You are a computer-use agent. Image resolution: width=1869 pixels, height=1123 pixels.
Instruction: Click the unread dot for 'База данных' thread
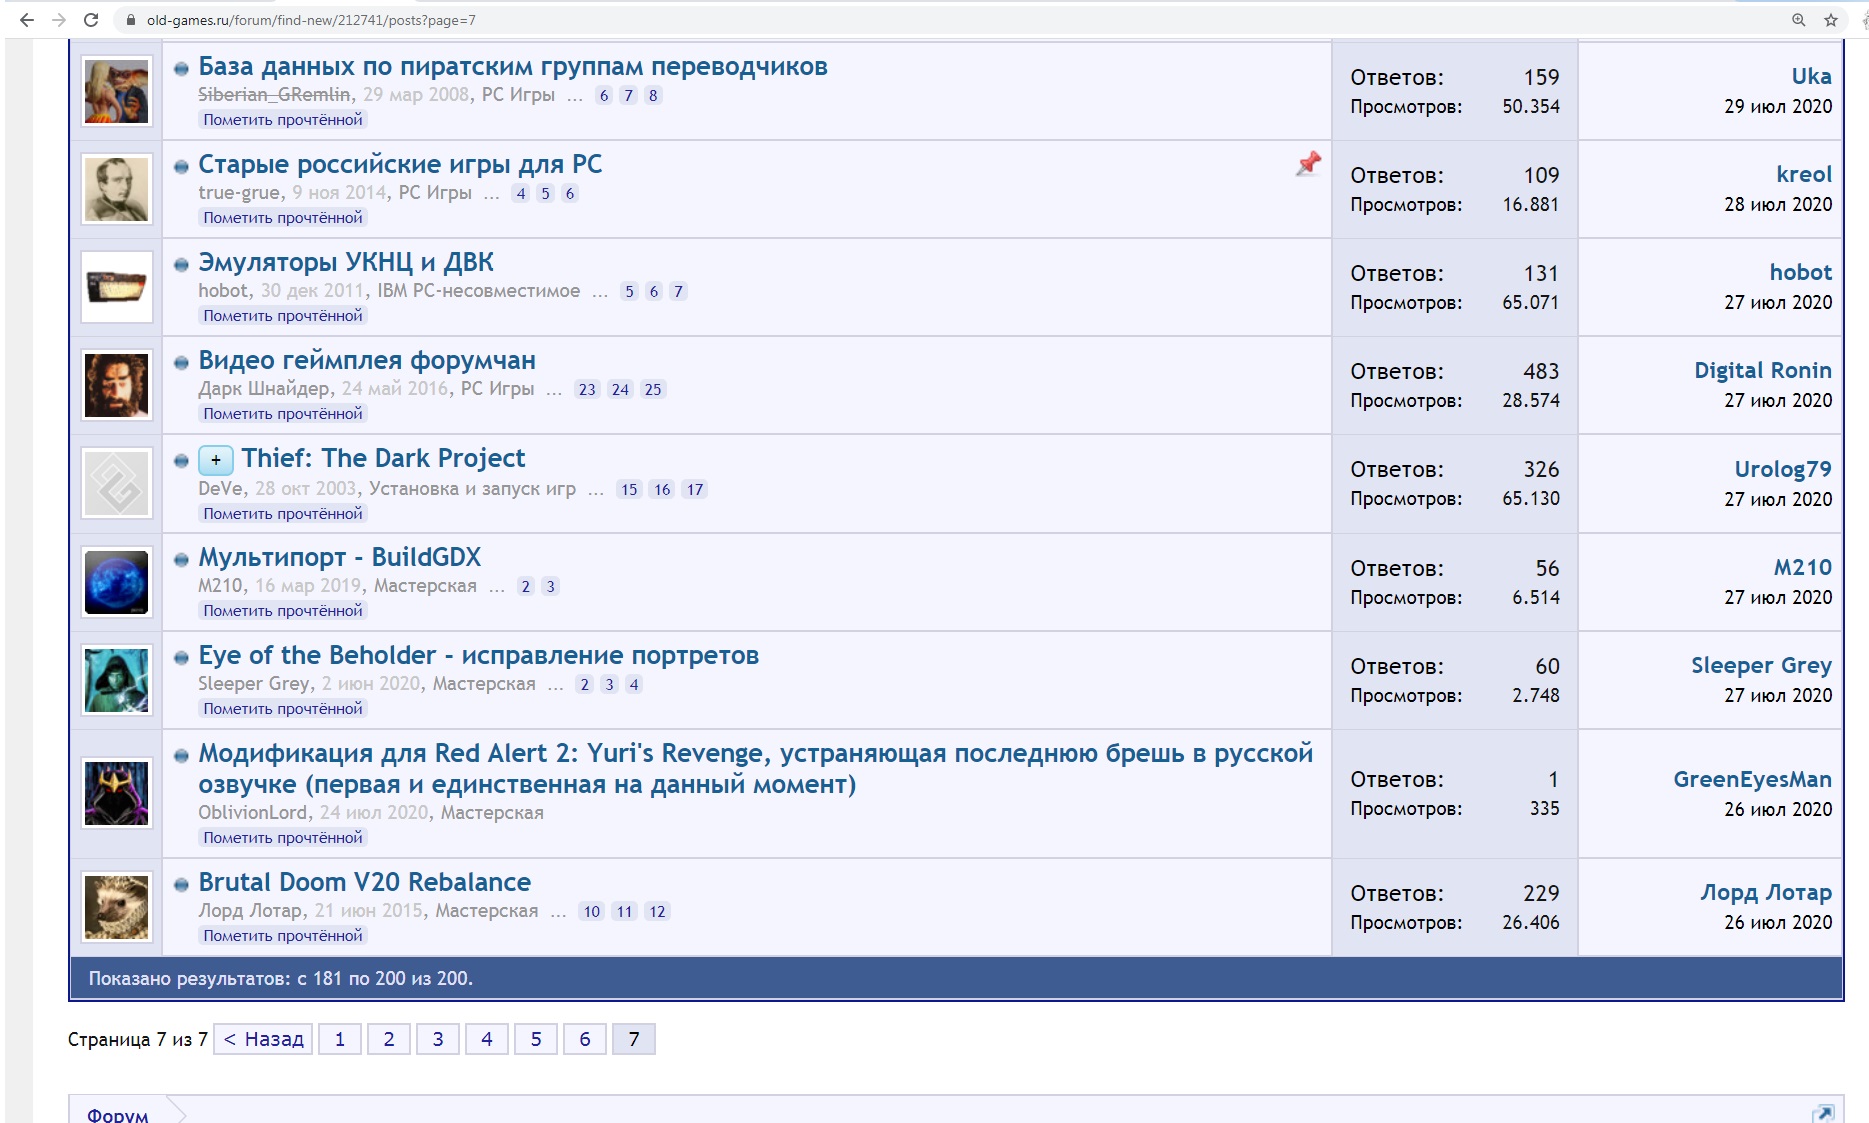click(x=181, y=69)
